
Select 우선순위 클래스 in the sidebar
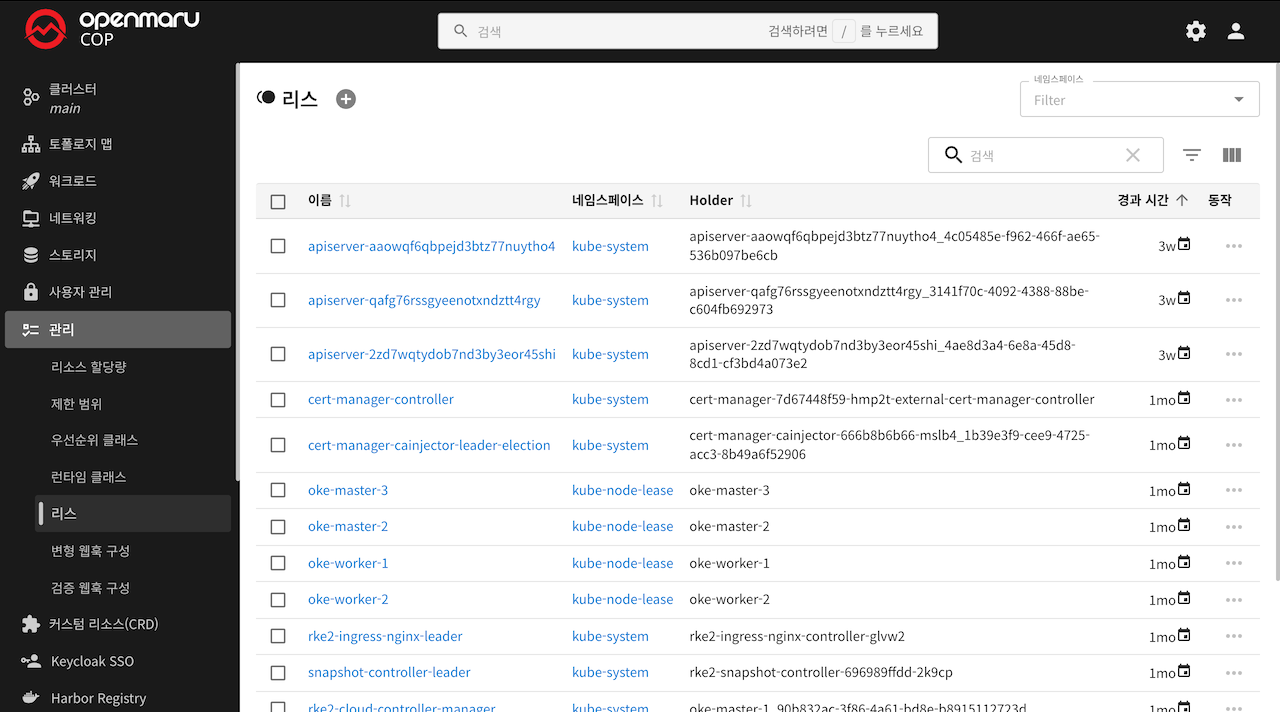(94, 440)
